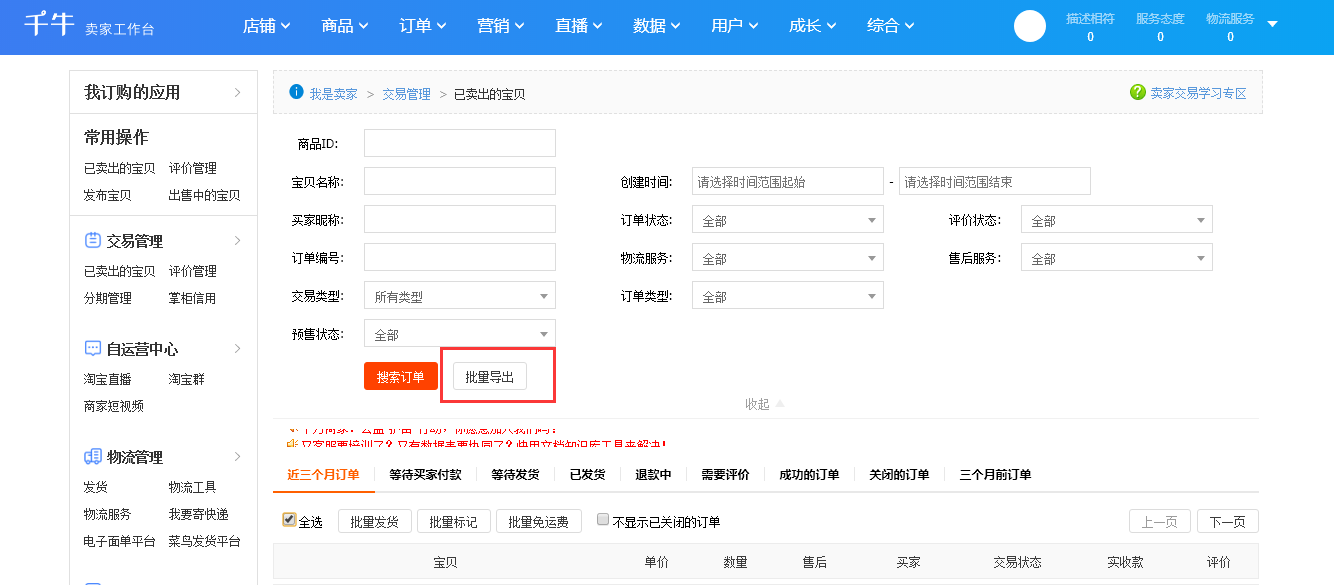Open 交易管理 breadcrumb link
Screen dimensions: 1334x585
406,94
